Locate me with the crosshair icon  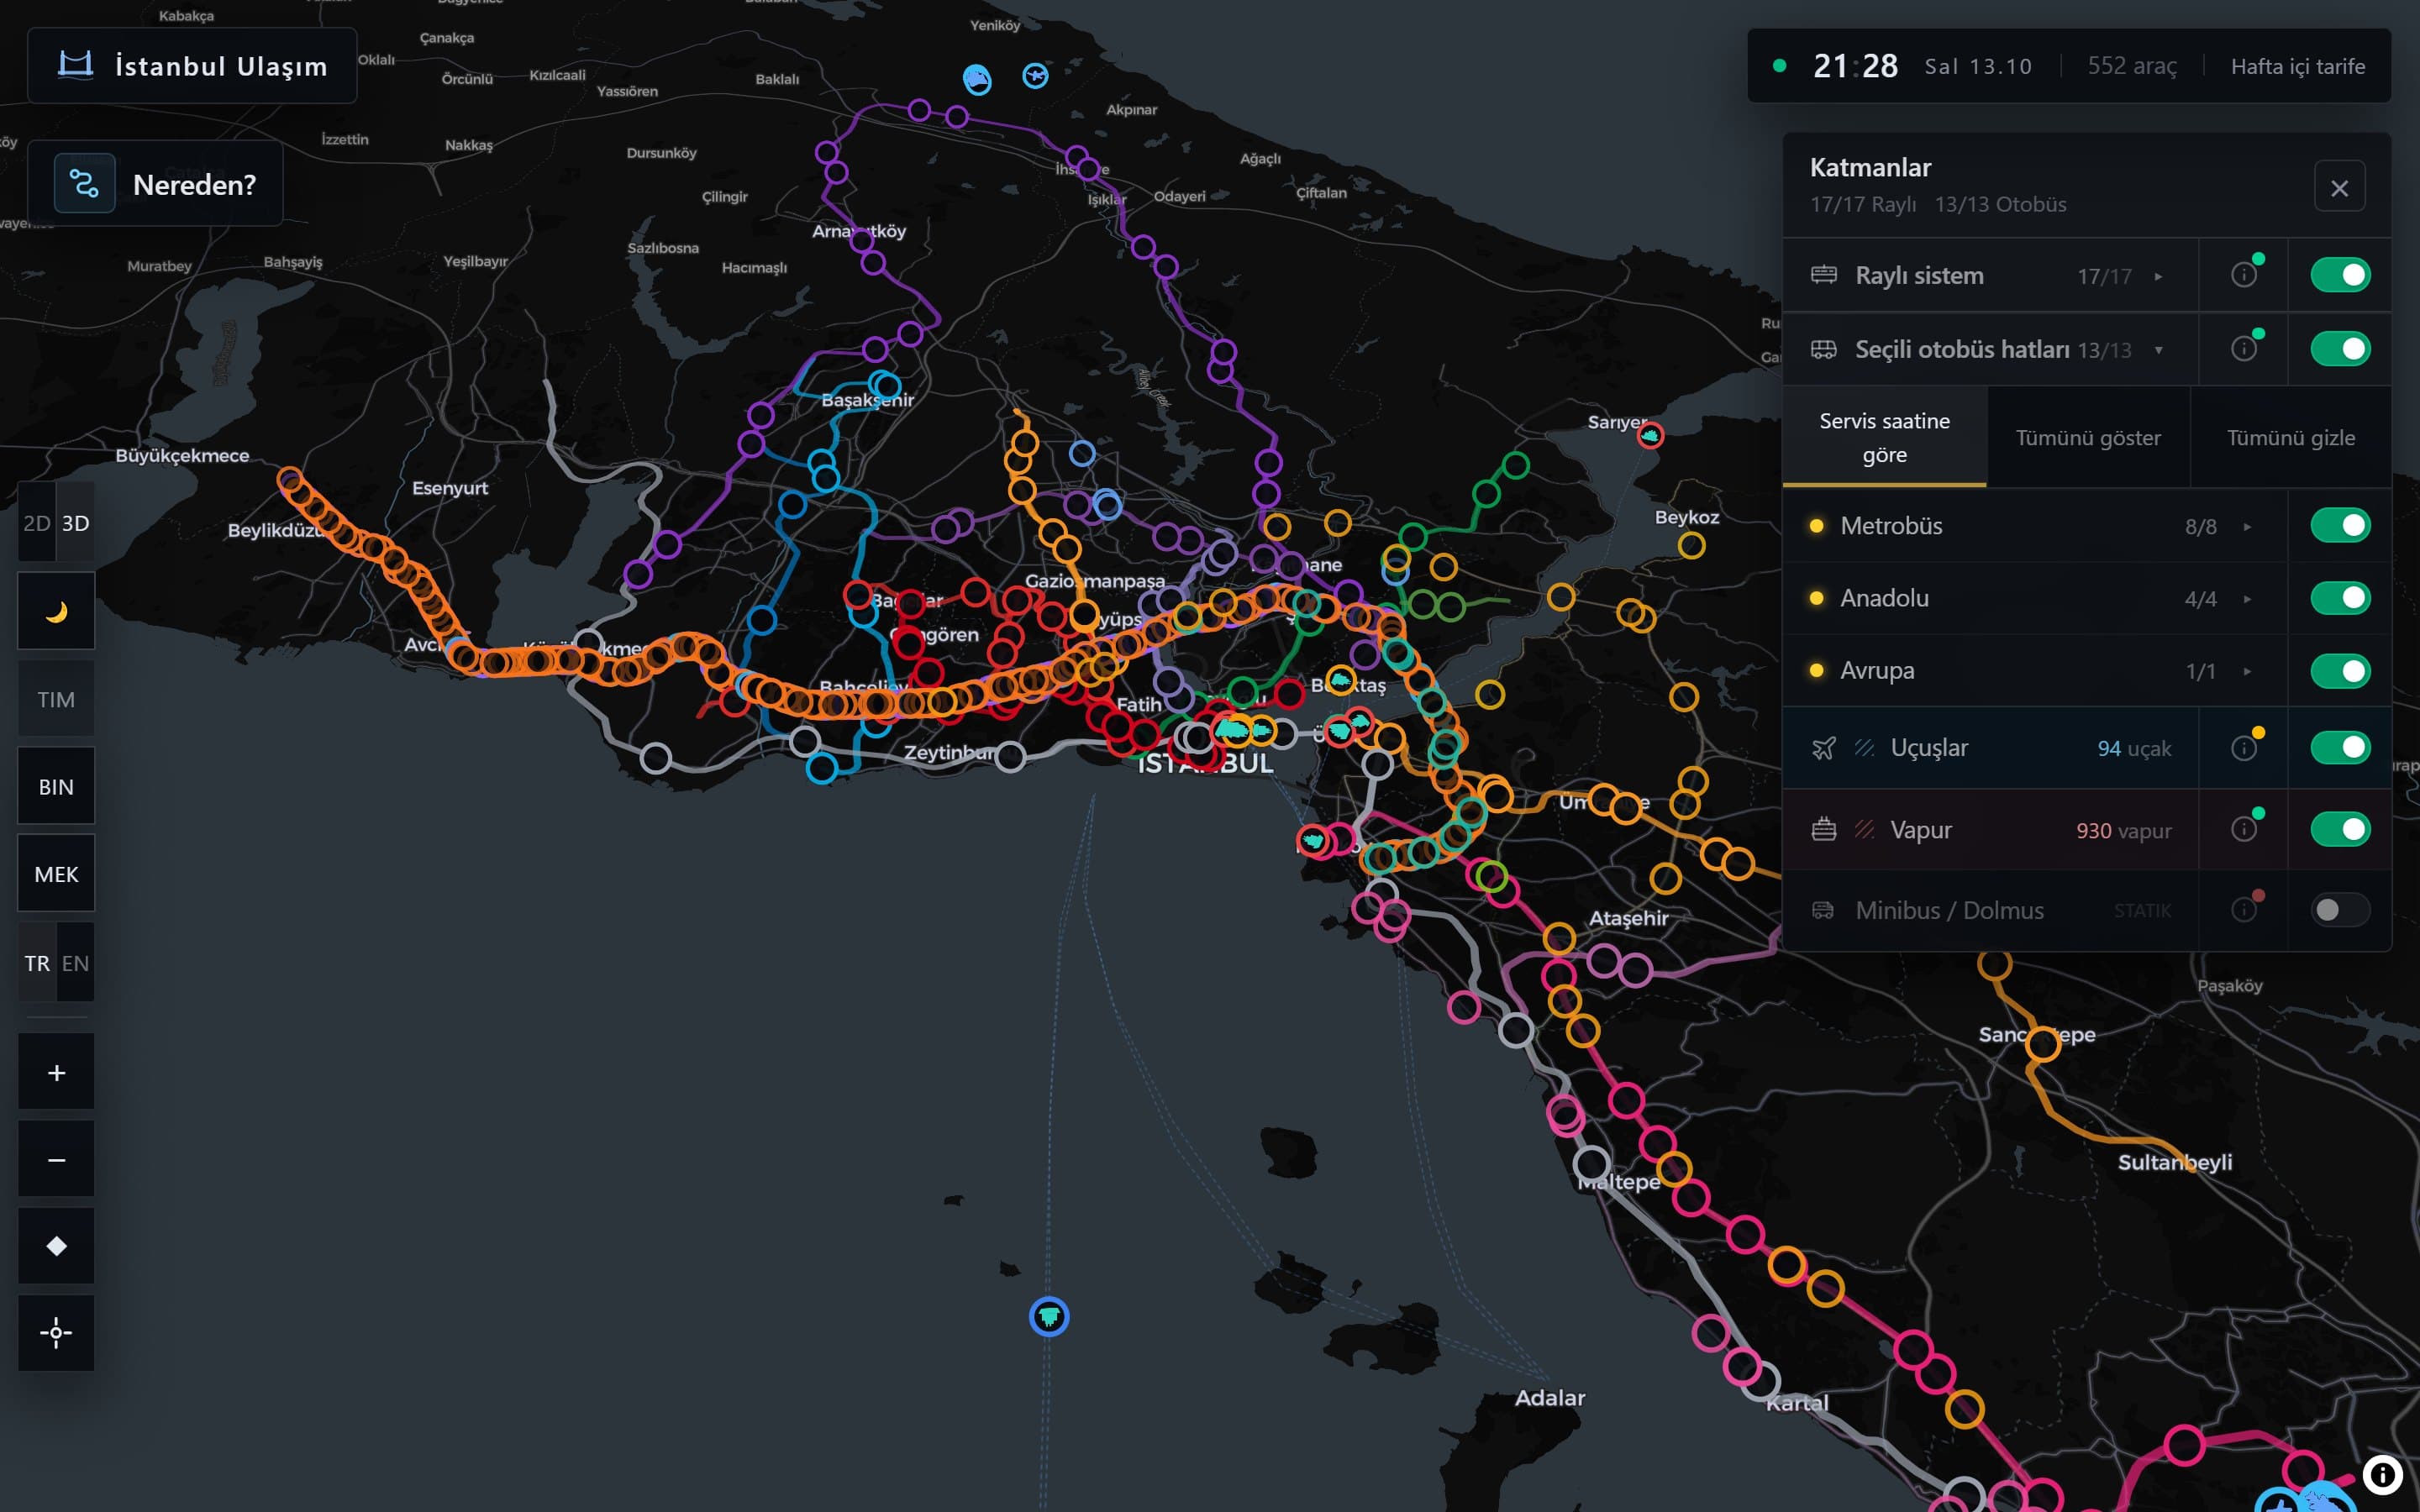tap(56, 1333)
